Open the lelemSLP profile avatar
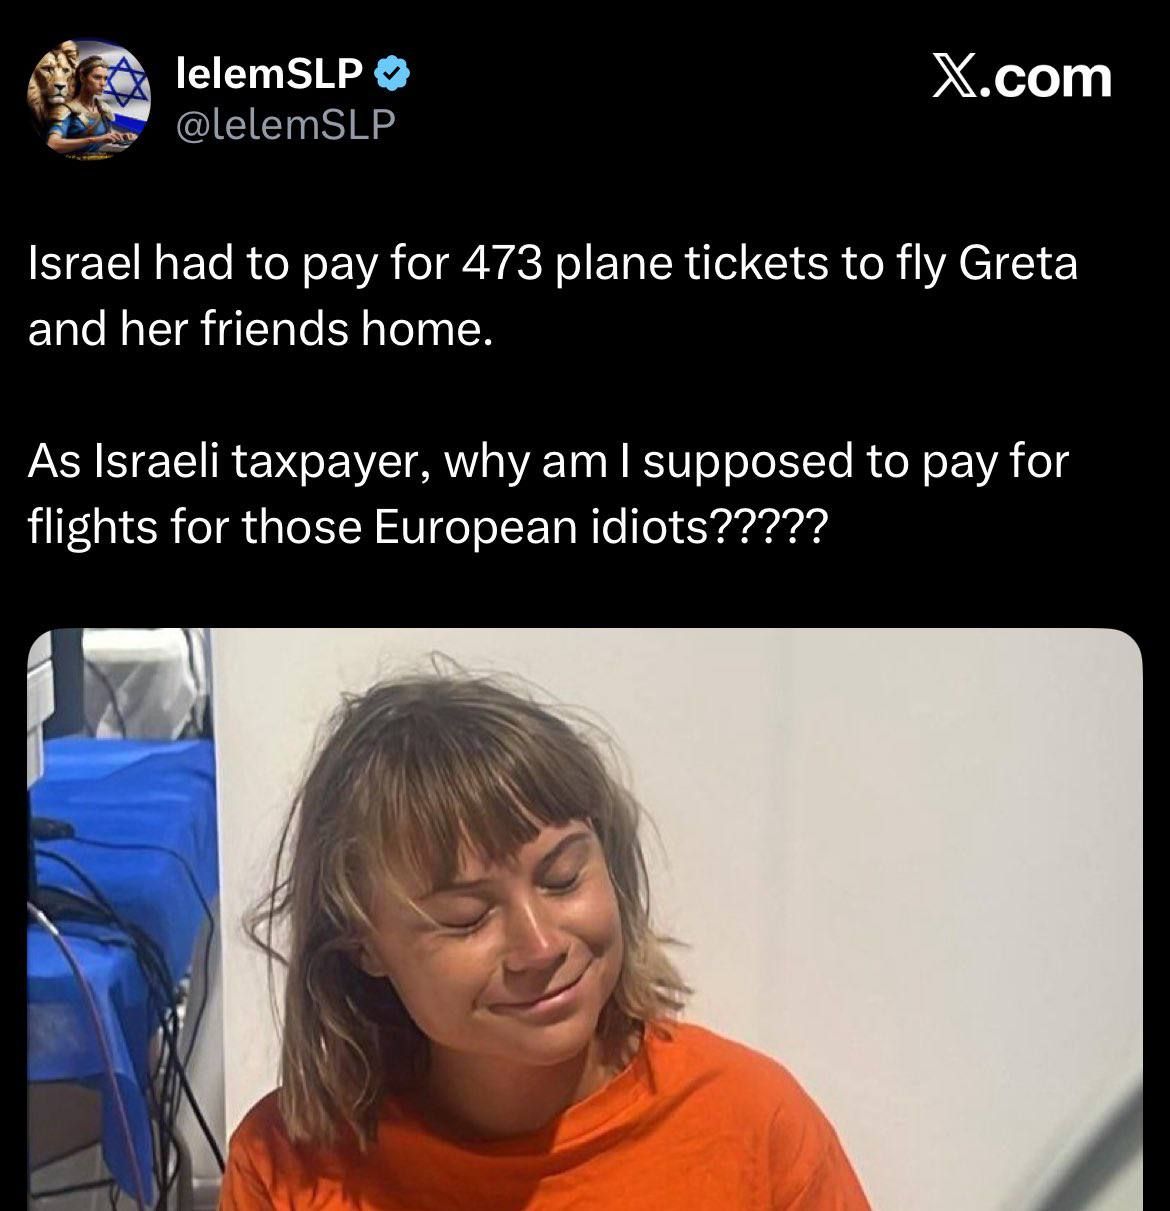Viewport: 1170px width, 1211px height. tap(88, 99)
